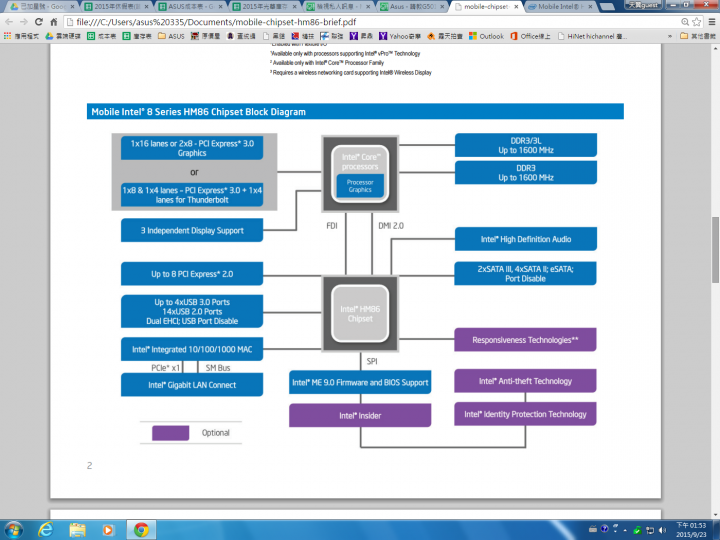Reload the PDF page
The height and width of the screenshot is (540, 720).
pyautogui.click(x=39, y=22)
